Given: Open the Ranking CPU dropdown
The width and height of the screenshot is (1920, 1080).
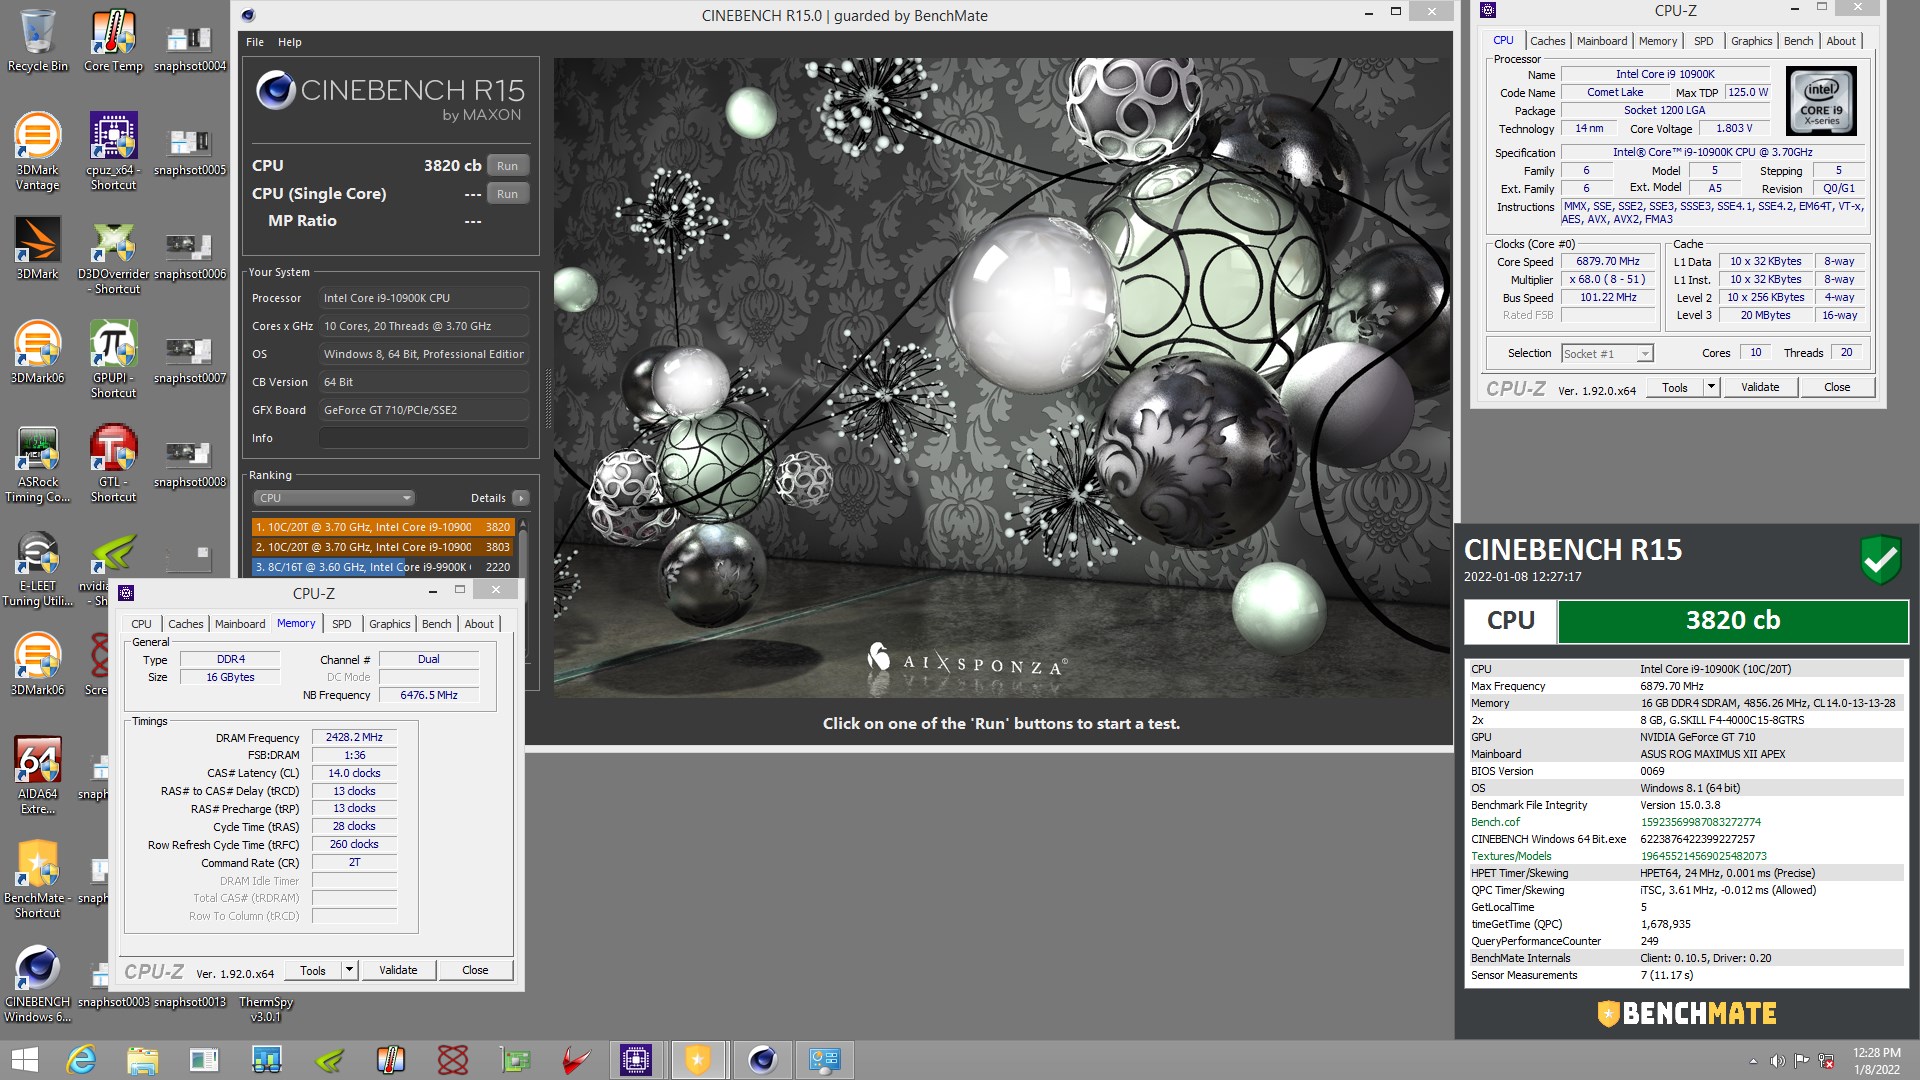Looking at the screenshot, I should coord(334,498).
